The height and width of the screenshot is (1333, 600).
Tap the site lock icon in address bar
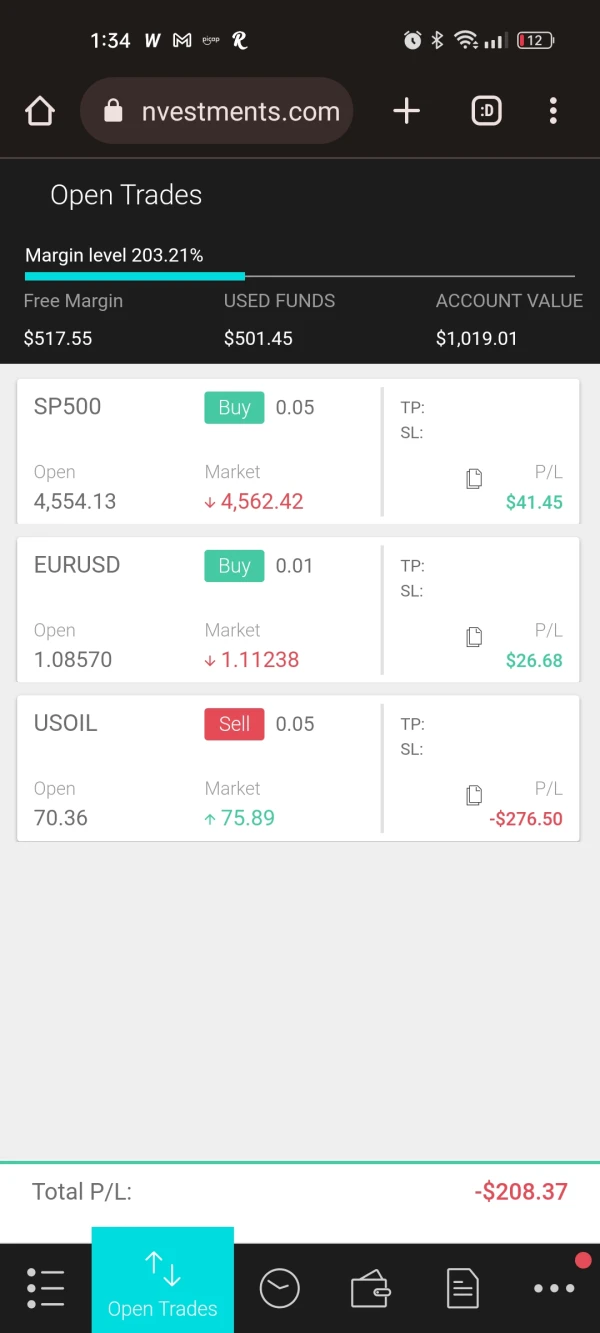(x=113, y=111)
